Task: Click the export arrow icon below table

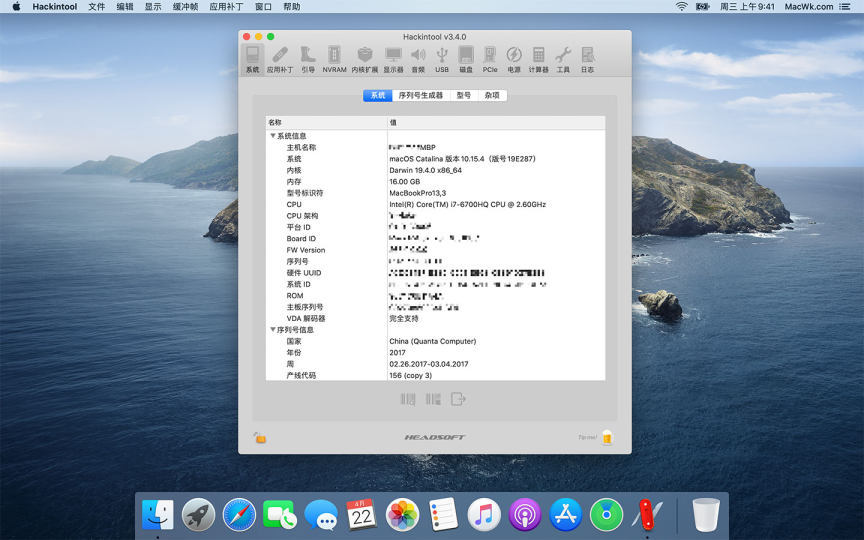Action: (458, 399)
